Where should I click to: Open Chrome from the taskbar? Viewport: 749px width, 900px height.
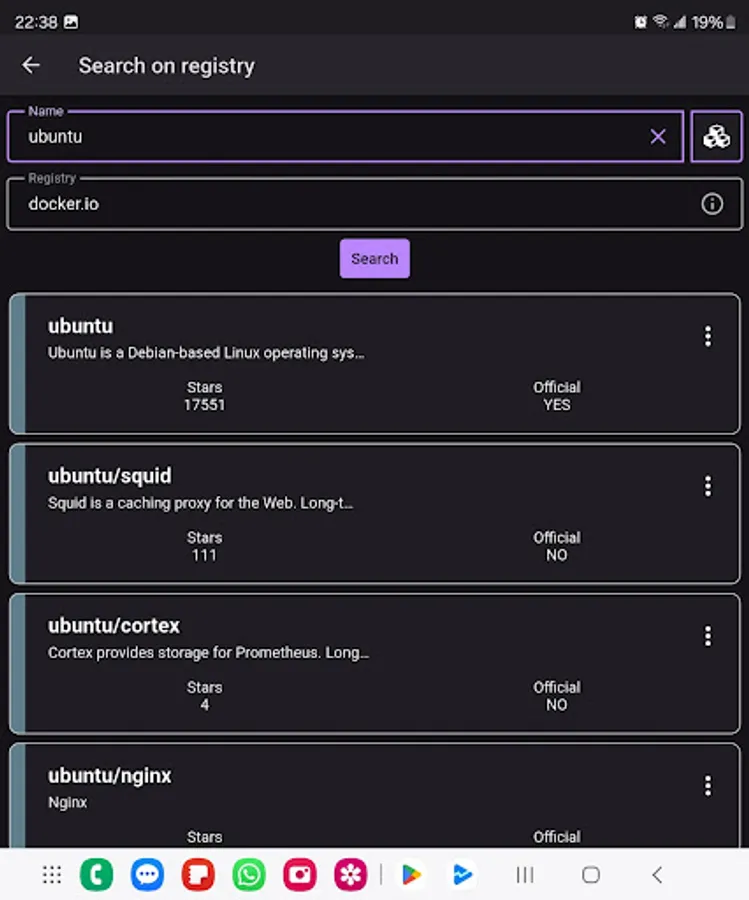pos(96,874)
